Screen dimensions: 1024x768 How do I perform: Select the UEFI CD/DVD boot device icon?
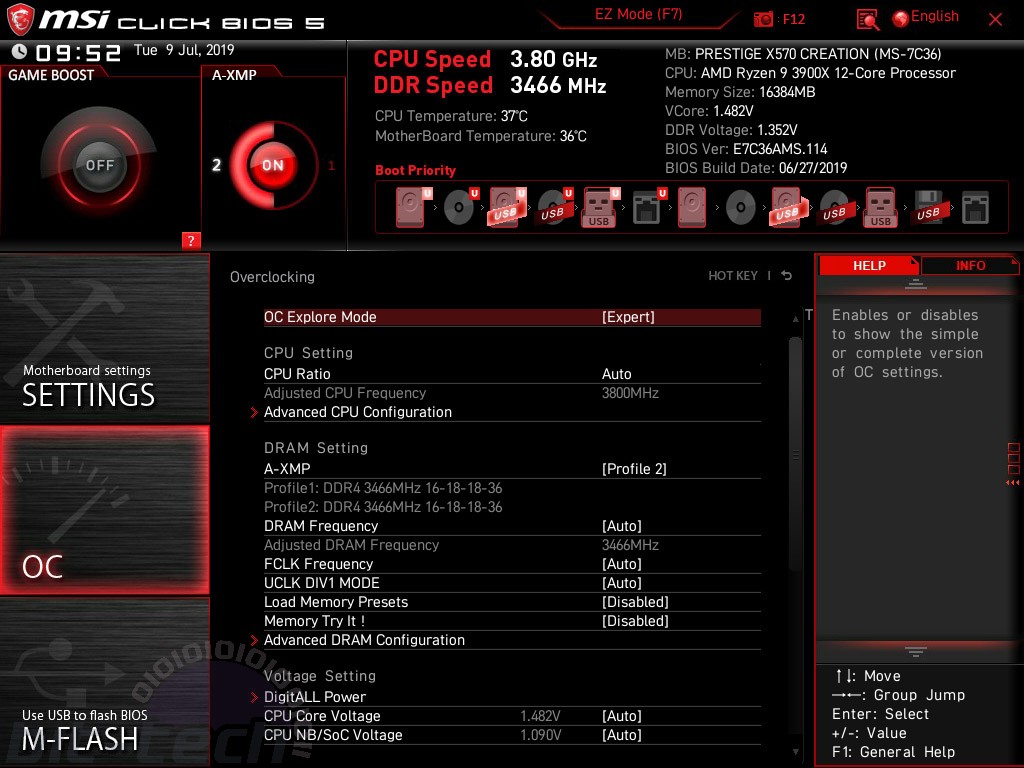point(460,207)
